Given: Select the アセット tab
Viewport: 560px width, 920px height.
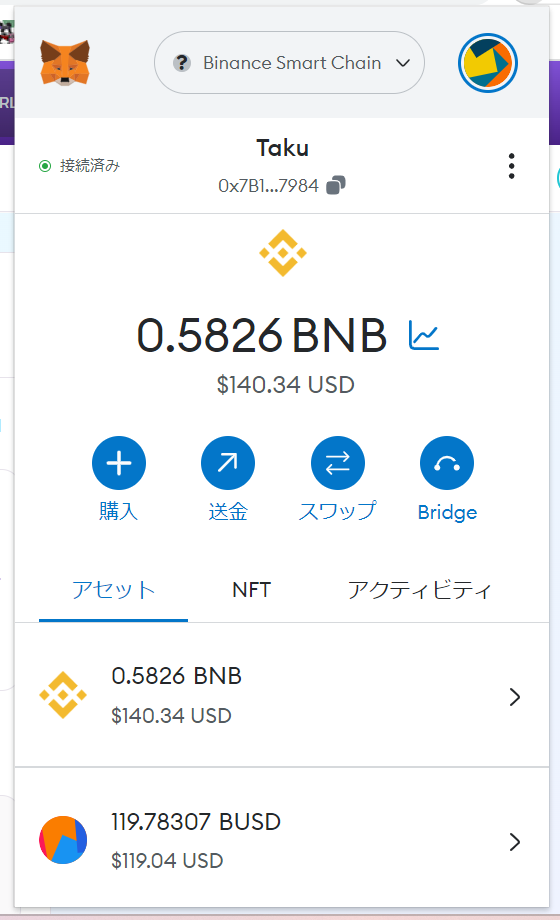Looking at the screenshot, I should pyautogui.click(x=113, y=590).
